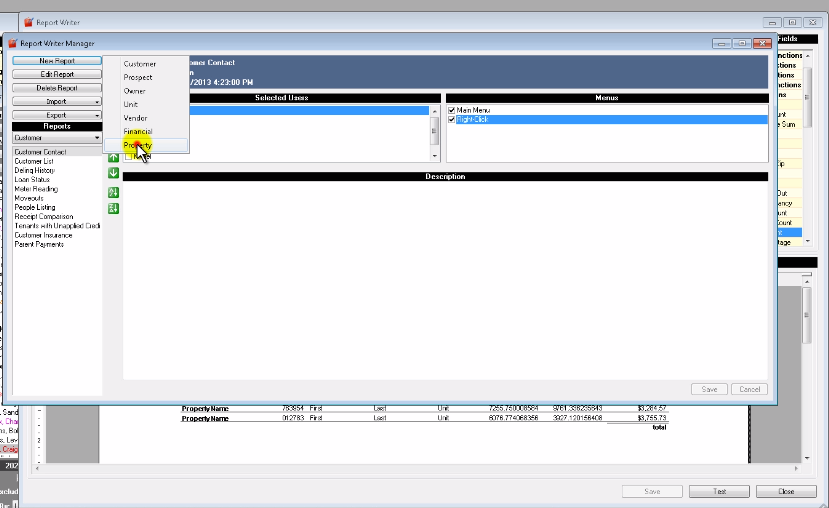Click the Report Writer Manager title icon
This screenshot has height=508, width=829.
13,44
